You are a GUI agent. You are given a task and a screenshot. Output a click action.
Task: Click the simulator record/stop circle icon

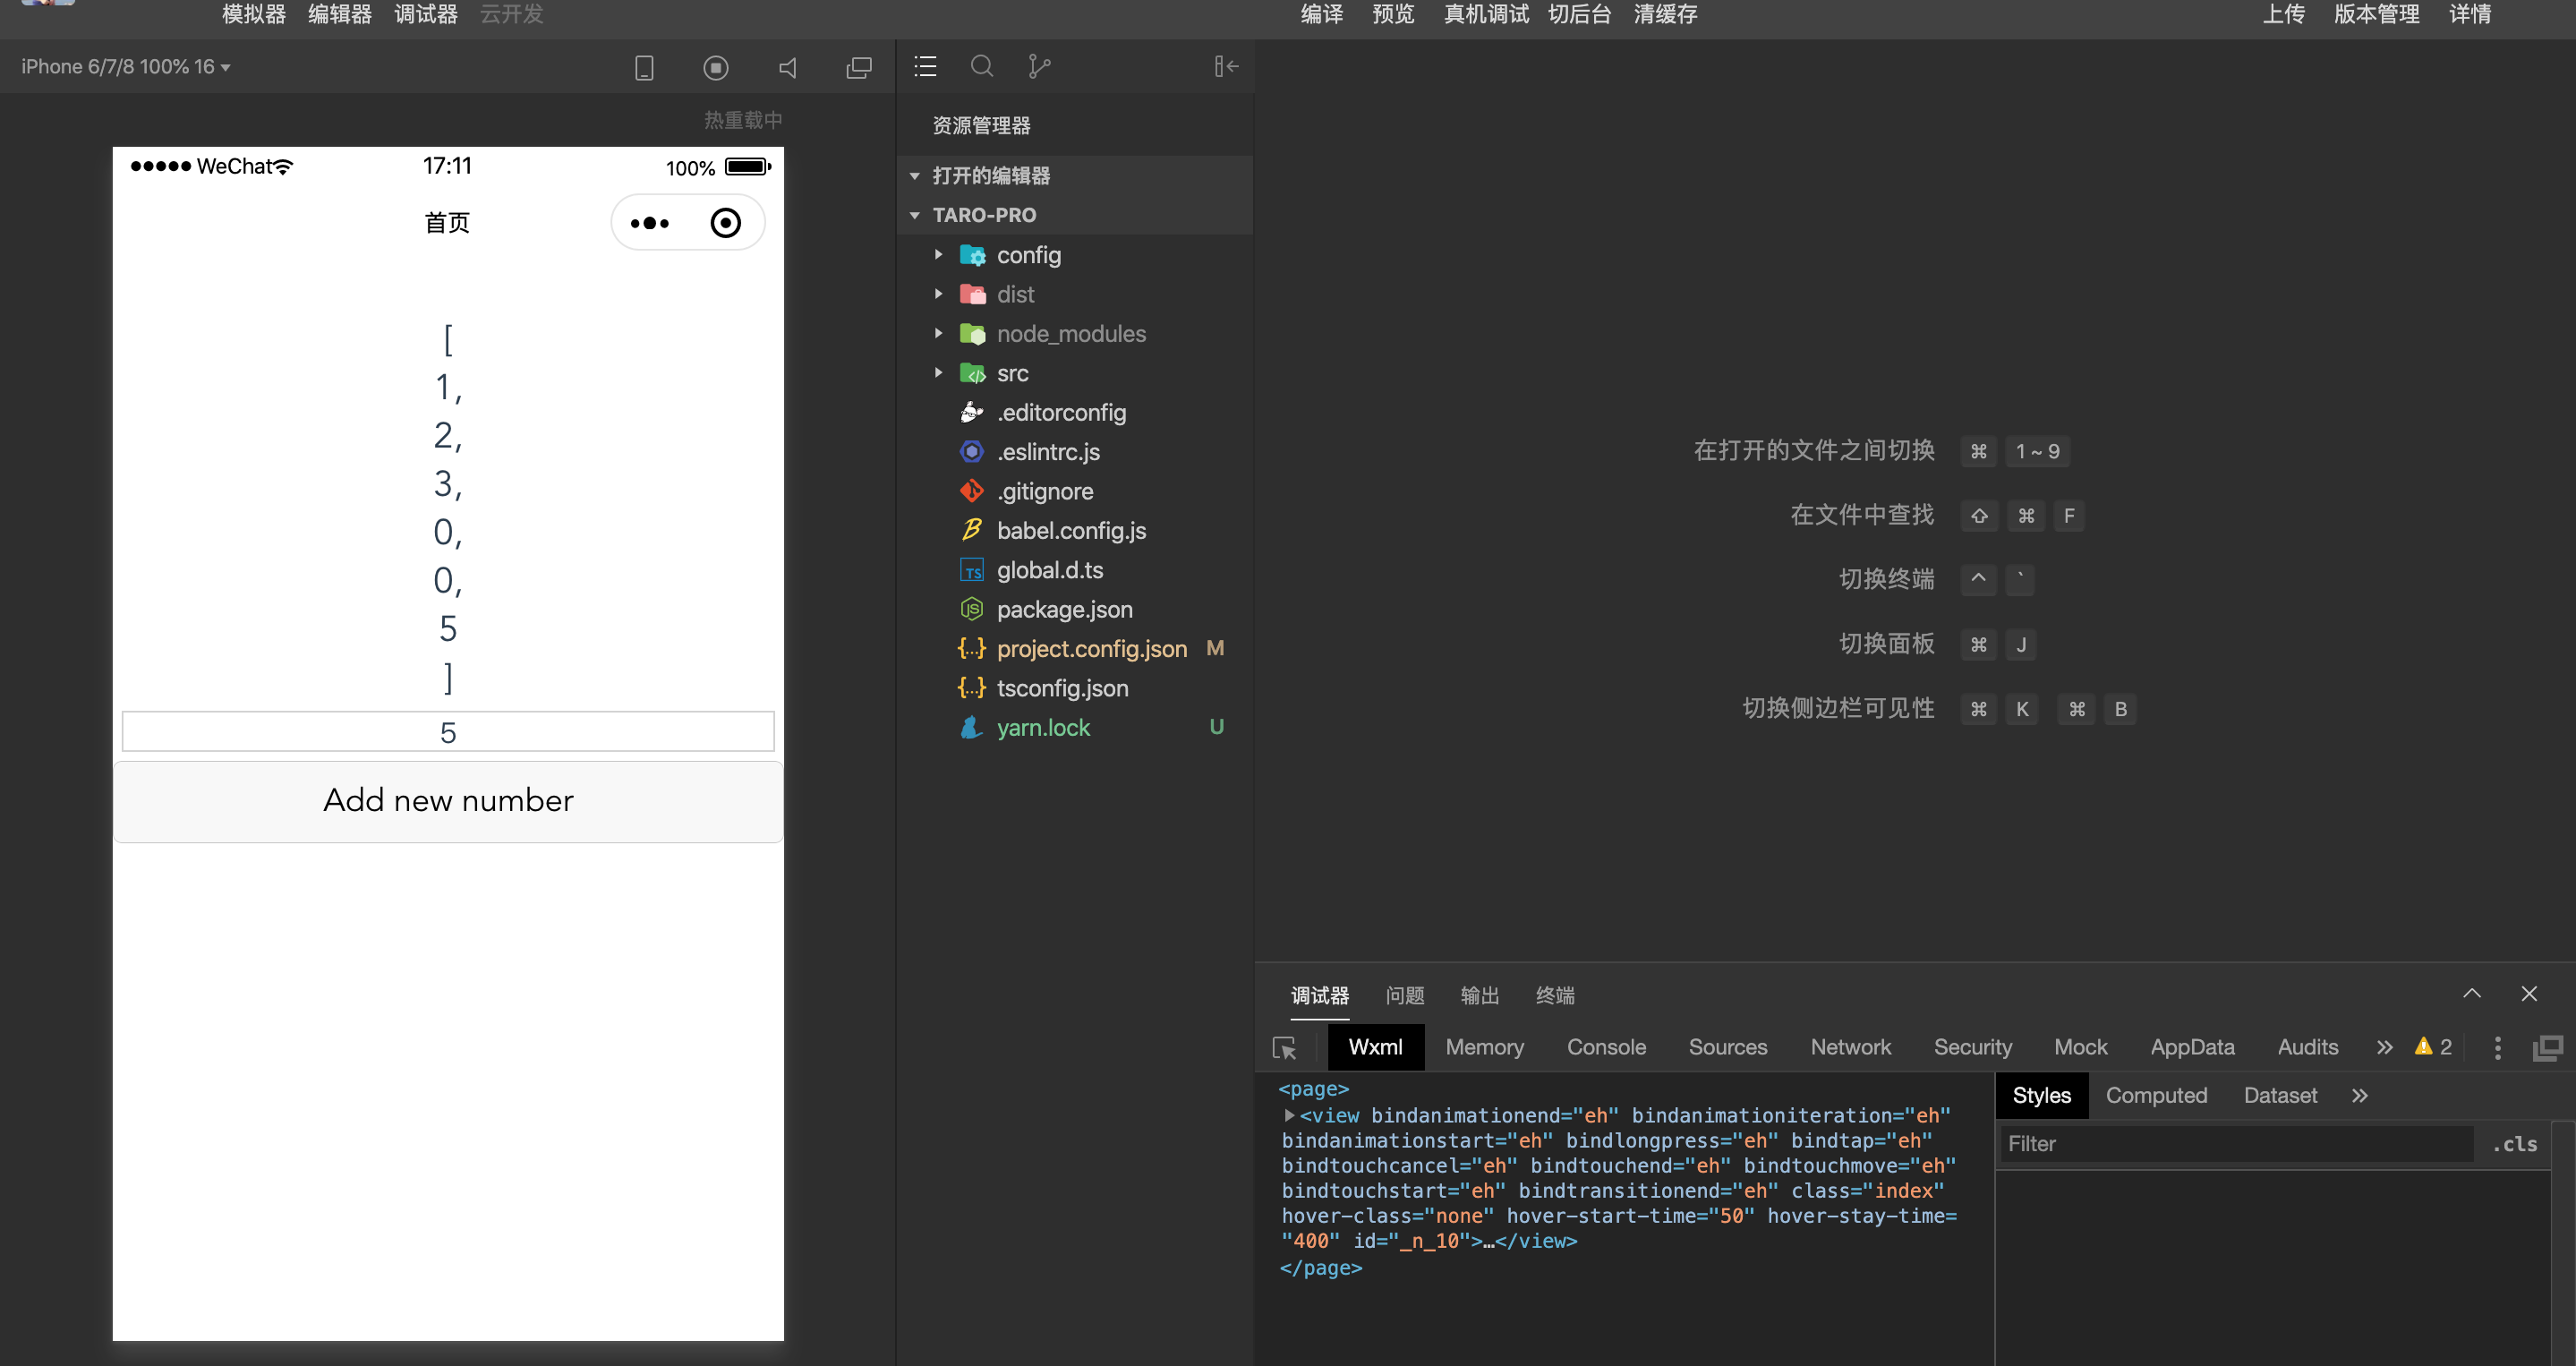tap(715, 67)
